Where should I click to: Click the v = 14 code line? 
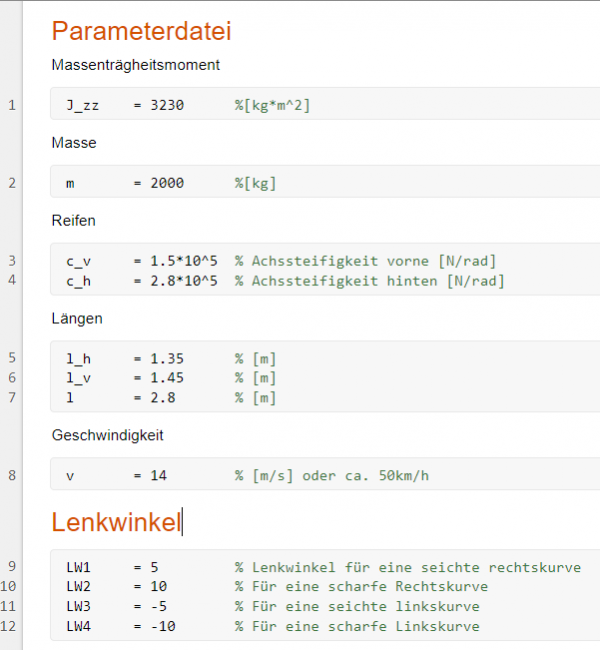pos(117,475)
